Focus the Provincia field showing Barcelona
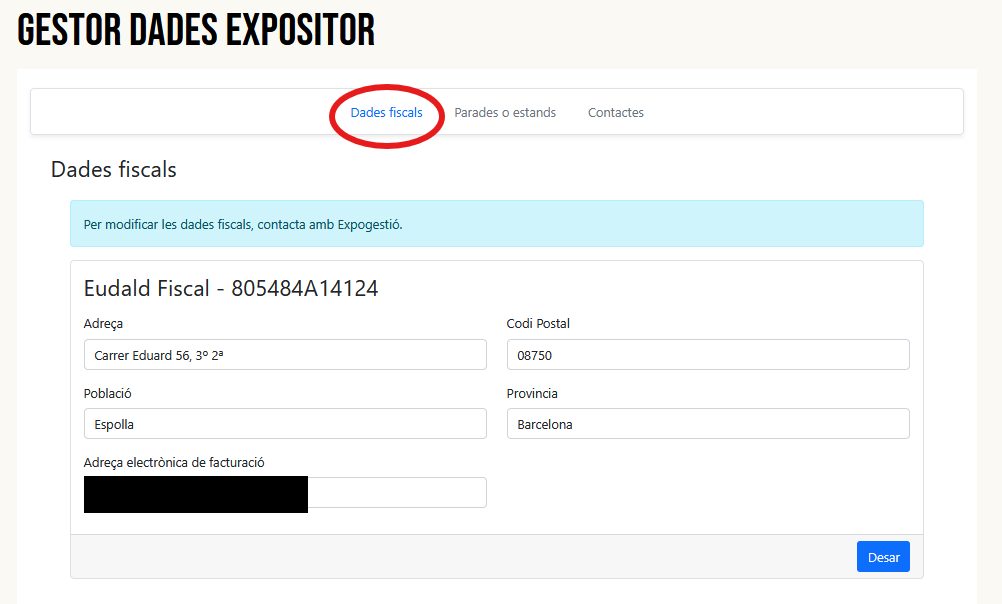The image size is (1002, 604). [x=707, y=424]
